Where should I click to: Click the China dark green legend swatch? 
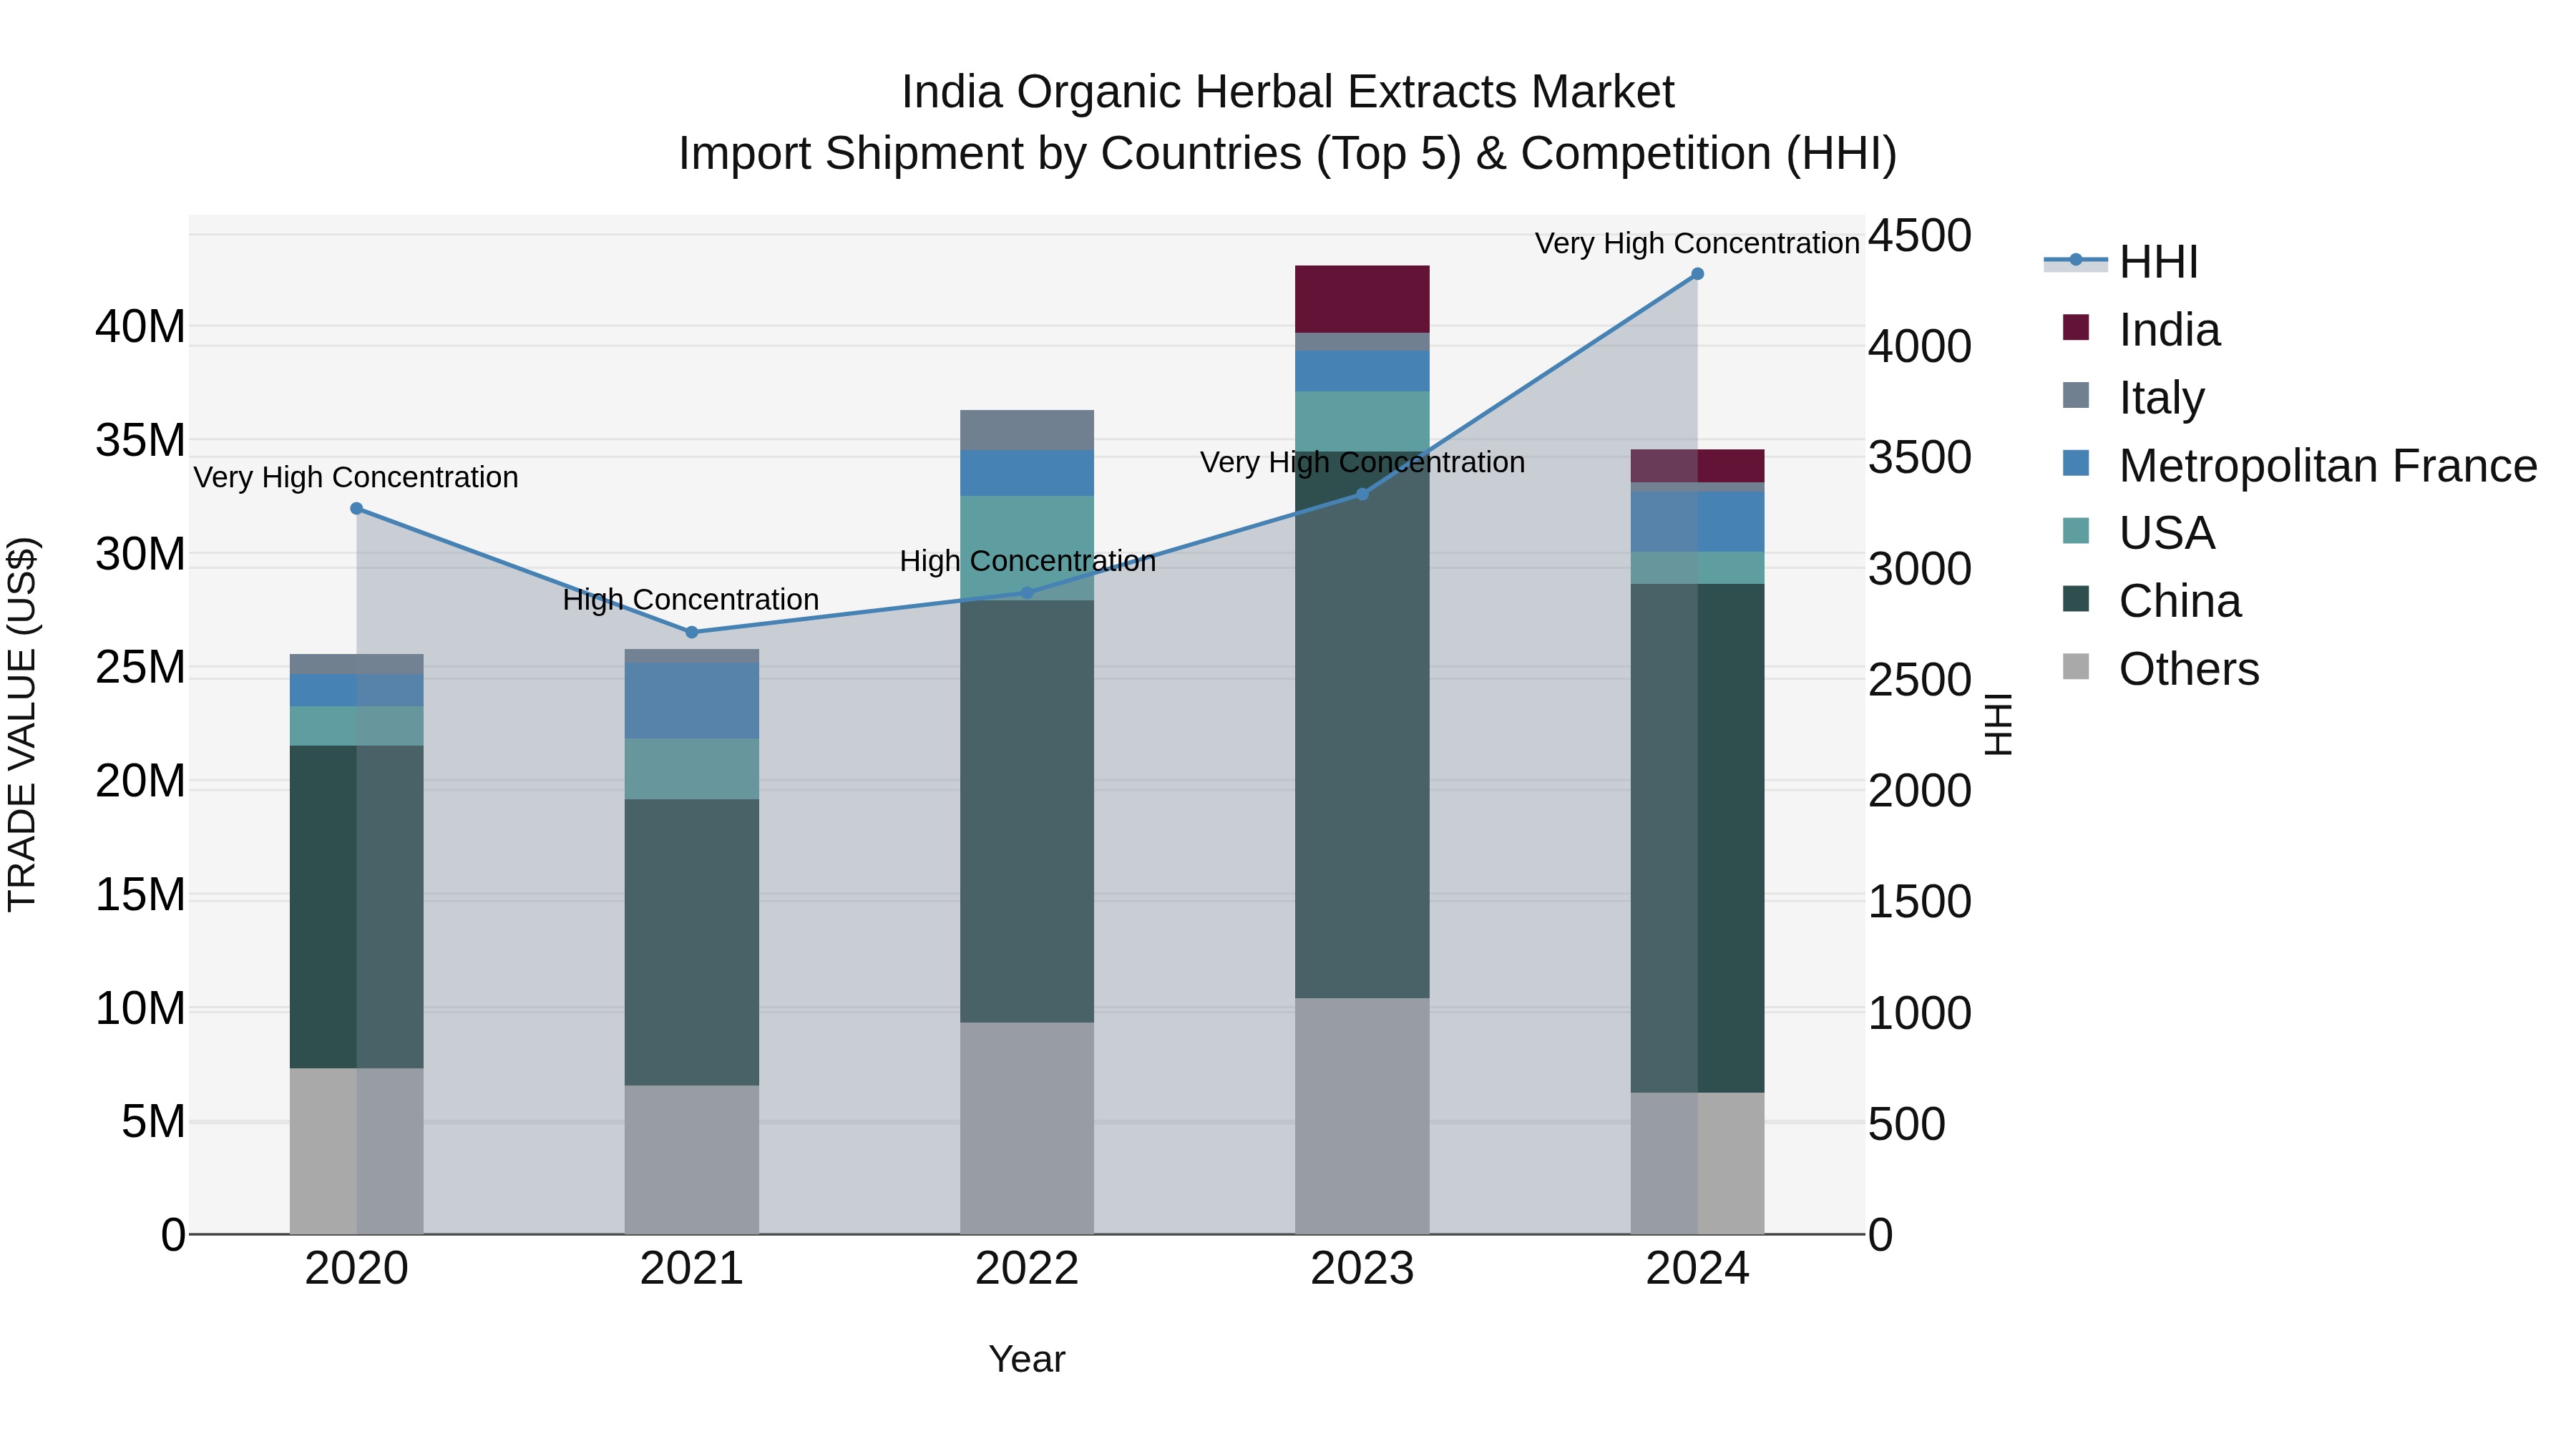pos(2076,598)
